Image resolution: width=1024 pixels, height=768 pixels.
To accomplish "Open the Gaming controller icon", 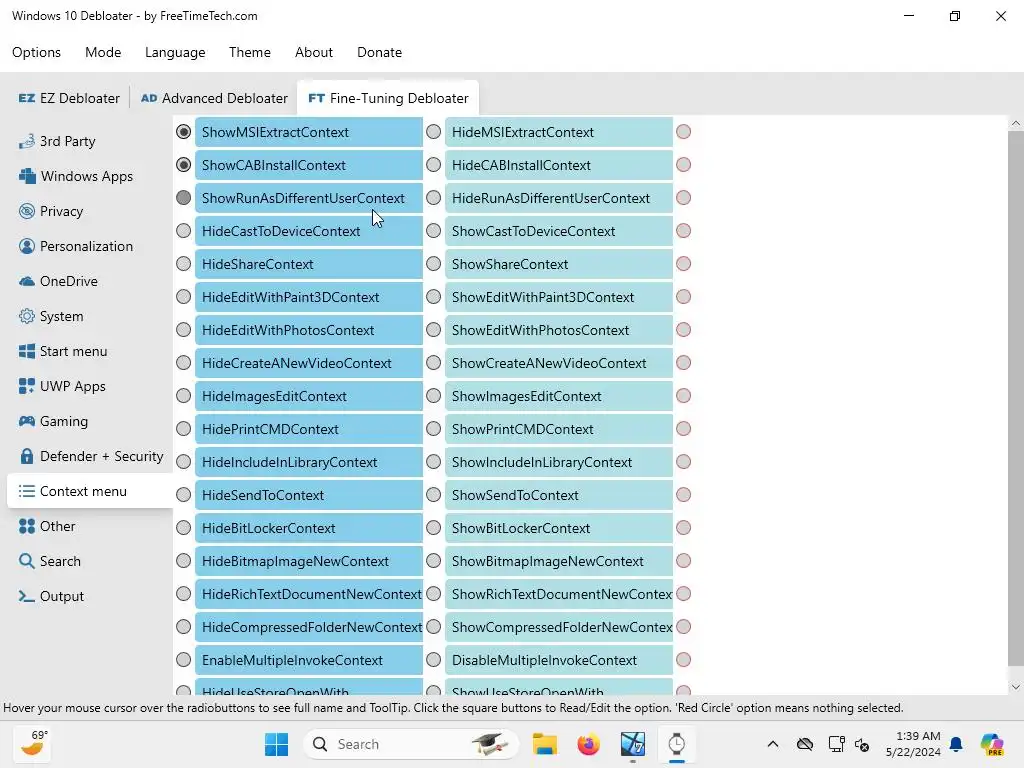I will pyautogui.click(x=27, y=421).
